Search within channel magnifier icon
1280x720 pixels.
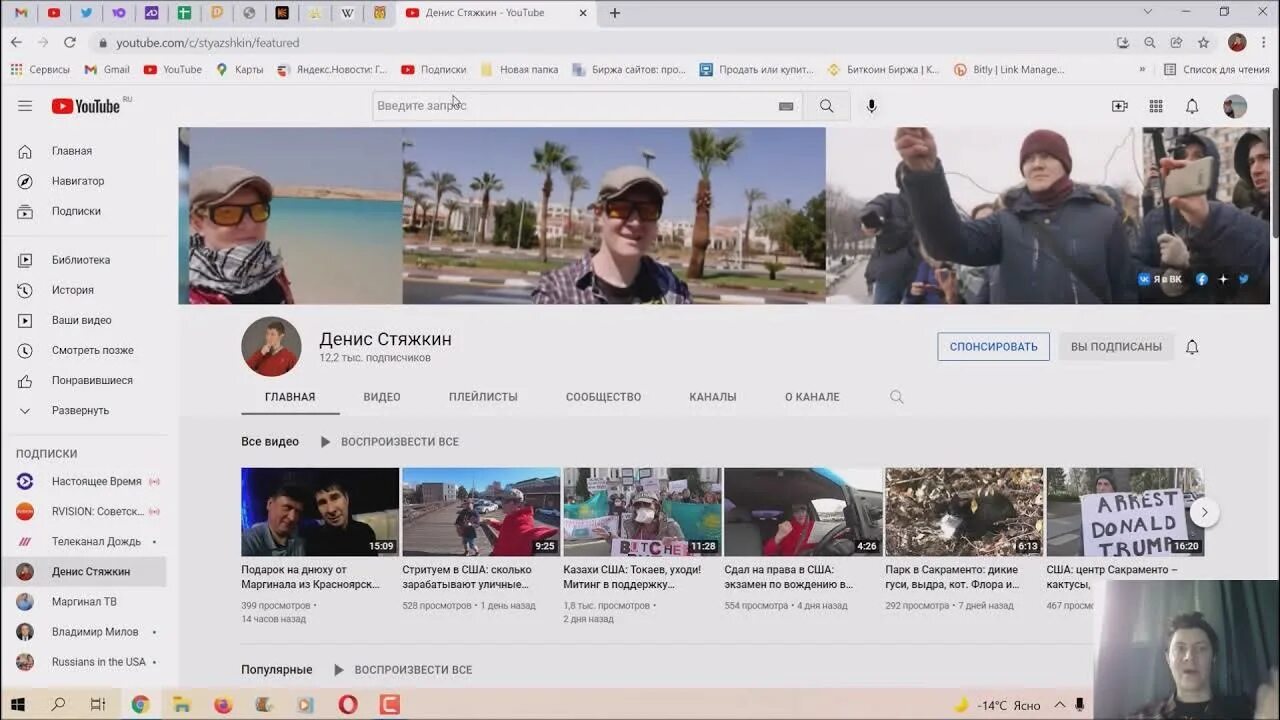[897, 397]
